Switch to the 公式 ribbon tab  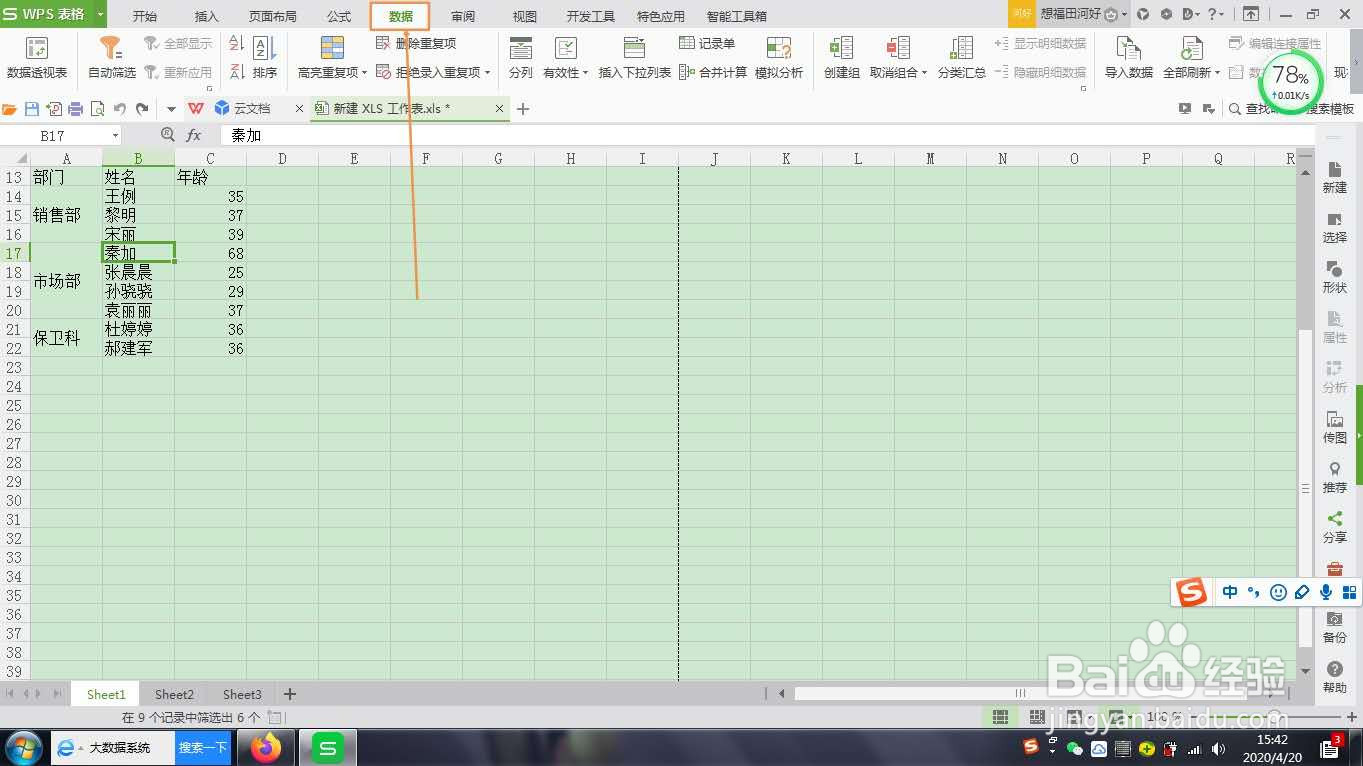click(x=339, y=16)
